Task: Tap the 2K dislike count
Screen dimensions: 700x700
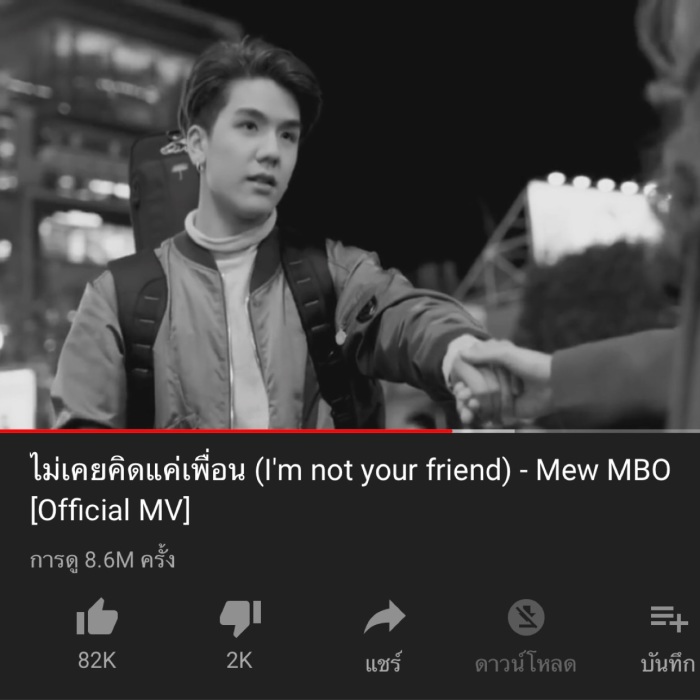Action: [239, 660]
